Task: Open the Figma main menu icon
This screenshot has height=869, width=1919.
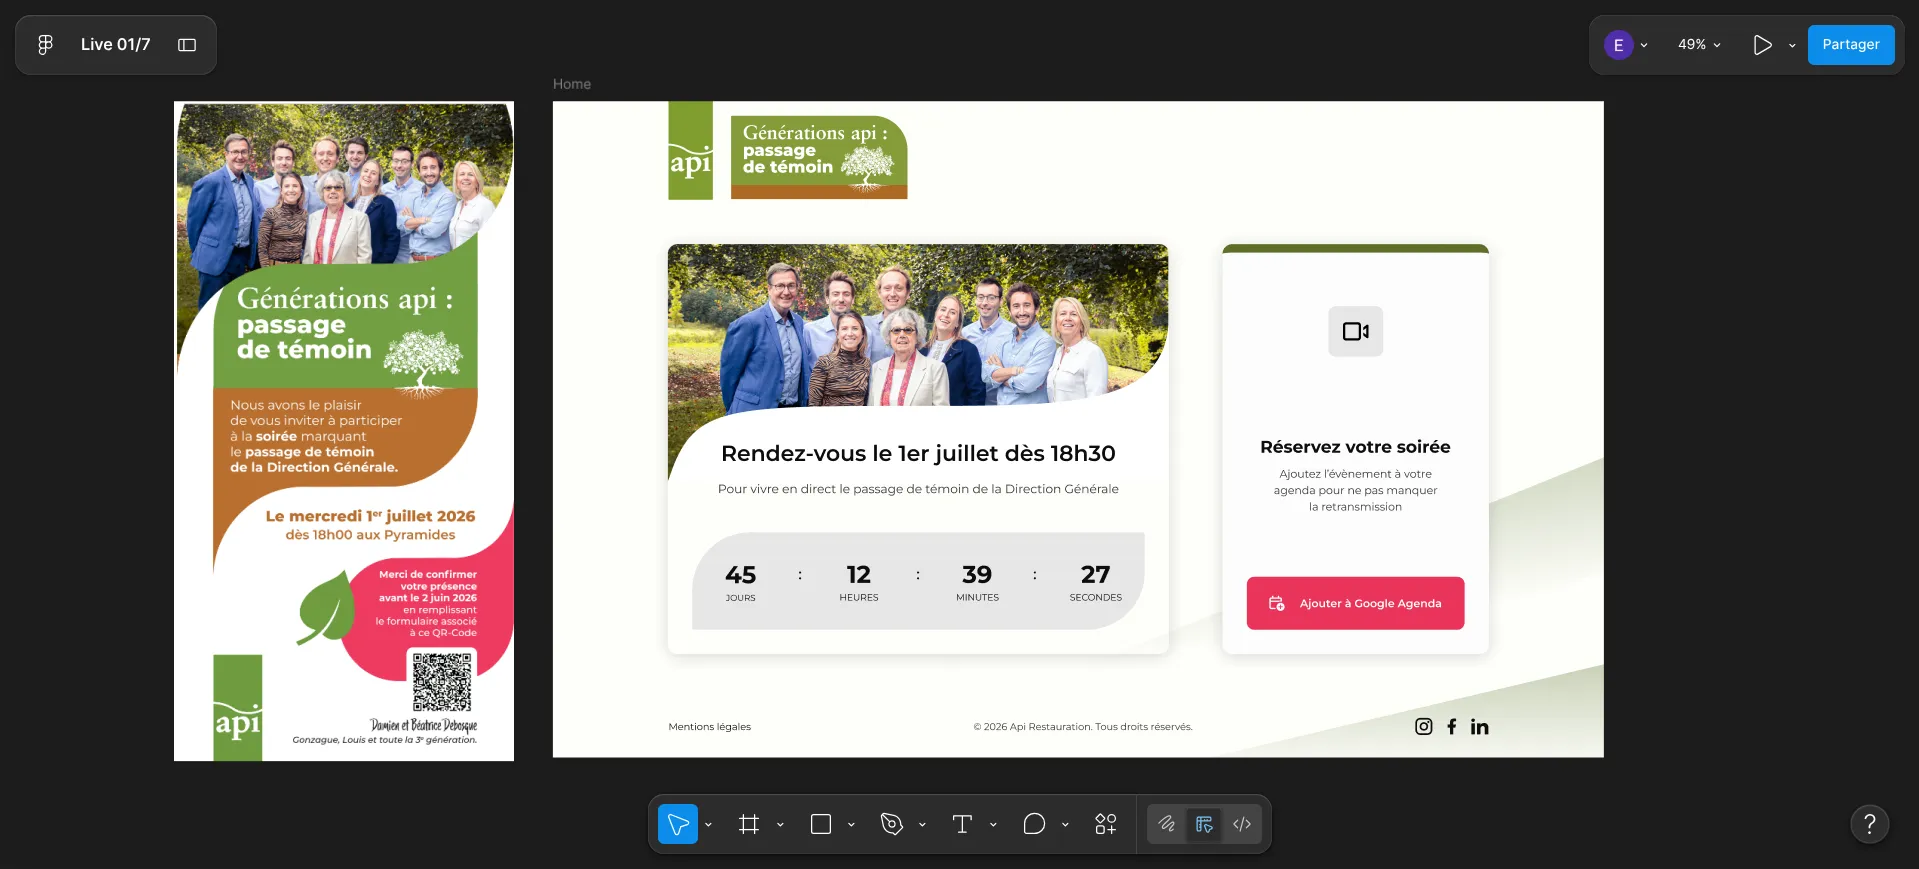Action: pyautogui.click(x=45, y=45)
